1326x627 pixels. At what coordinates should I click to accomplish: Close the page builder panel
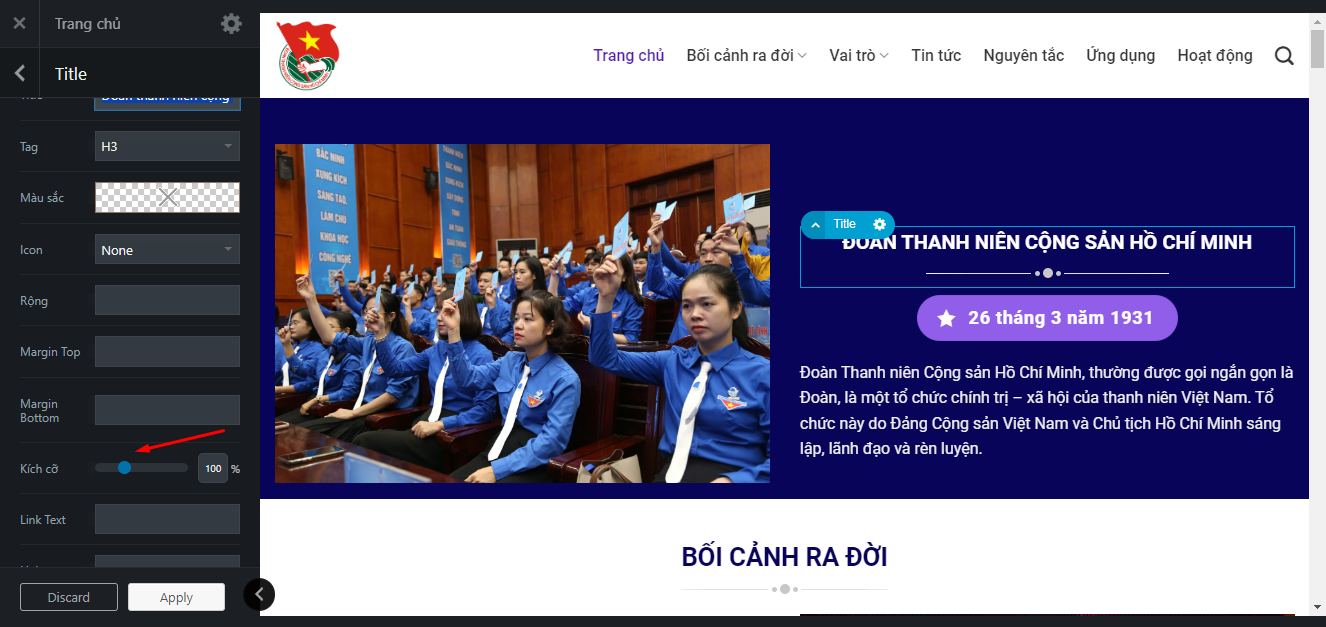[19, 23]
